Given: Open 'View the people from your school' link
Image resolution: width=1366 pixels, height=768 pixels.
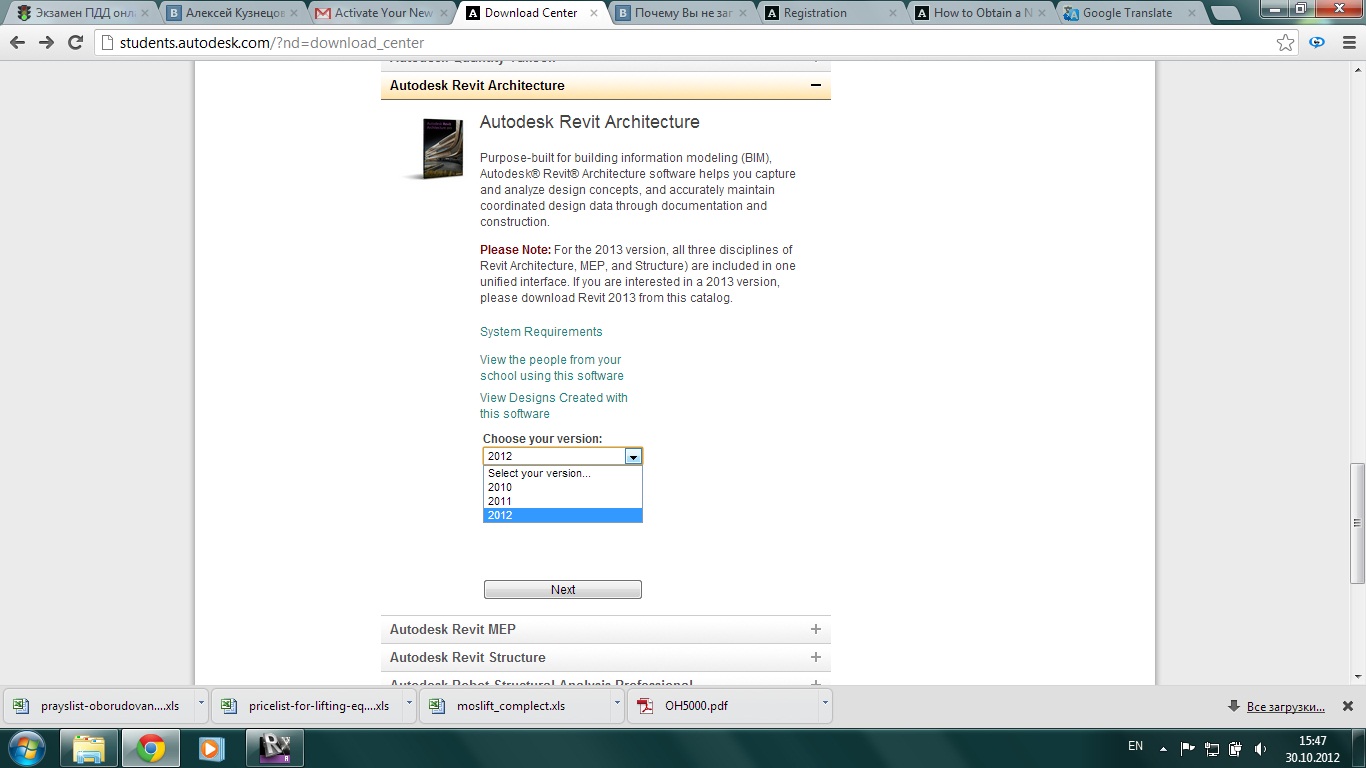Looking at the screenshot, I should pos(552,368).
